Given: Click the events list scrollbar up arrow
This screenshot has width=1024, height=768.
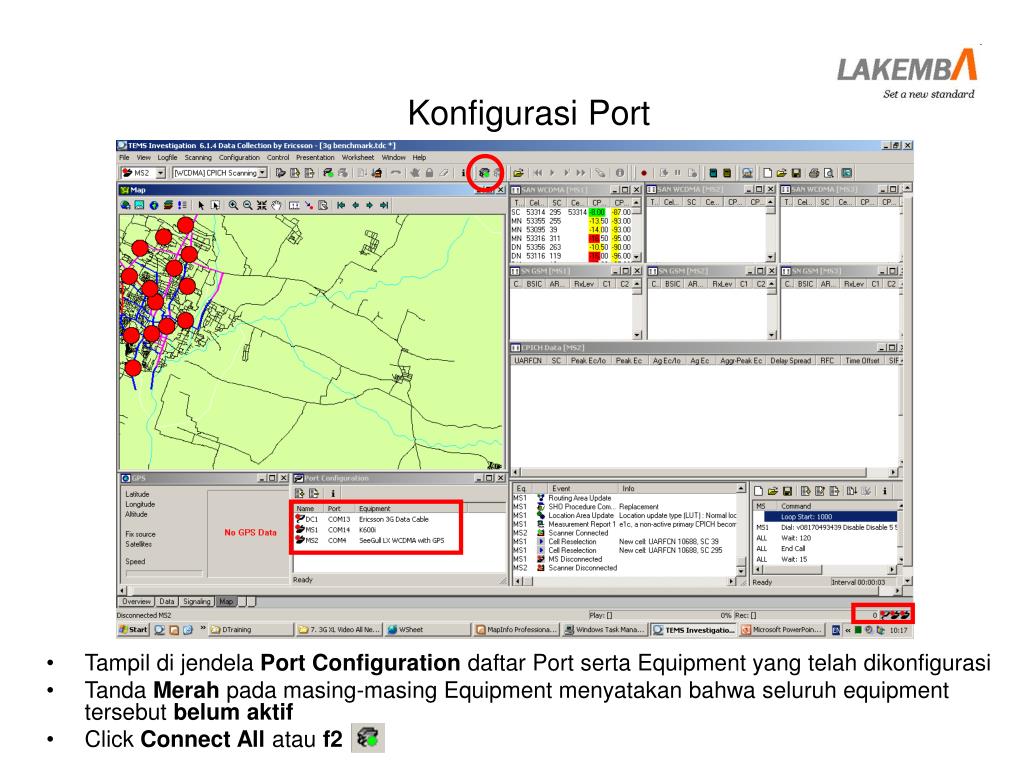Looking at the screenshot, I should pos(741,488).
